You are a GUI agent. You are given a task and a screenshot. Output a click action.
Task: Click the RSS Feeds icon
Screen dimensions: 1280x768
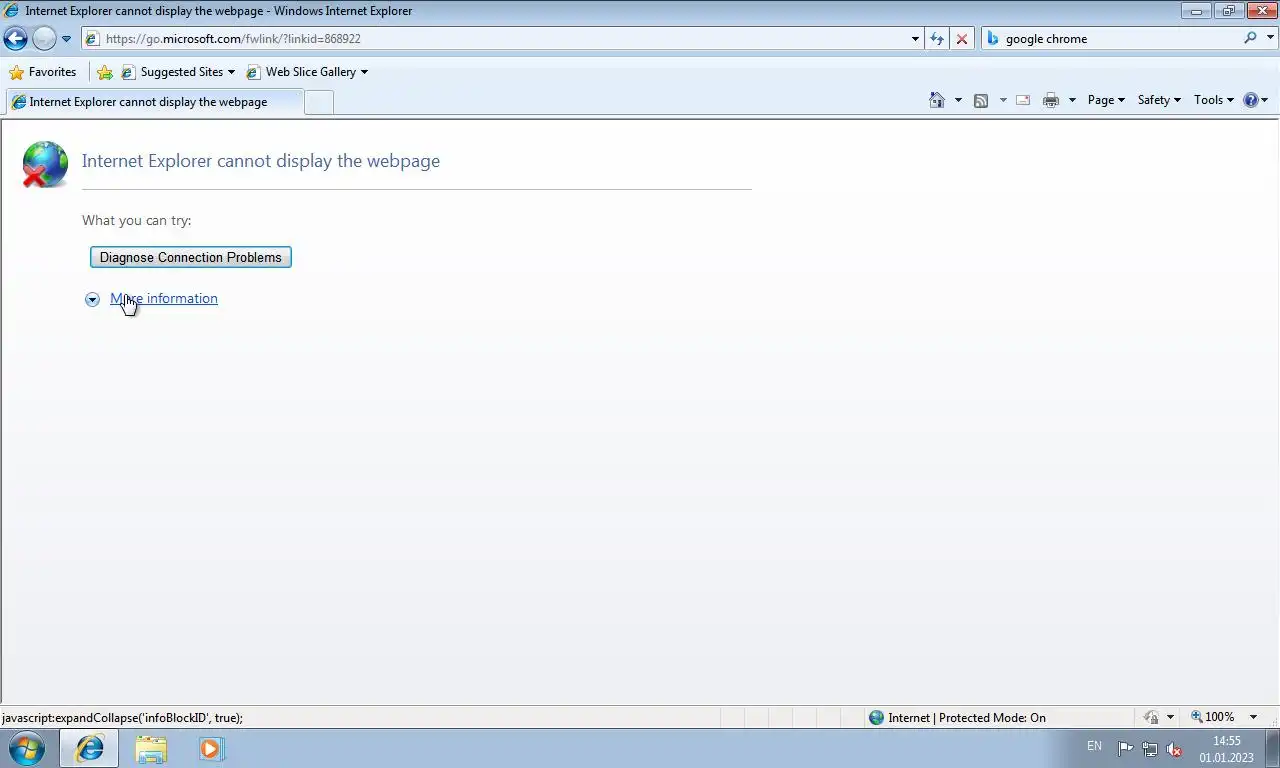(981, 100)
